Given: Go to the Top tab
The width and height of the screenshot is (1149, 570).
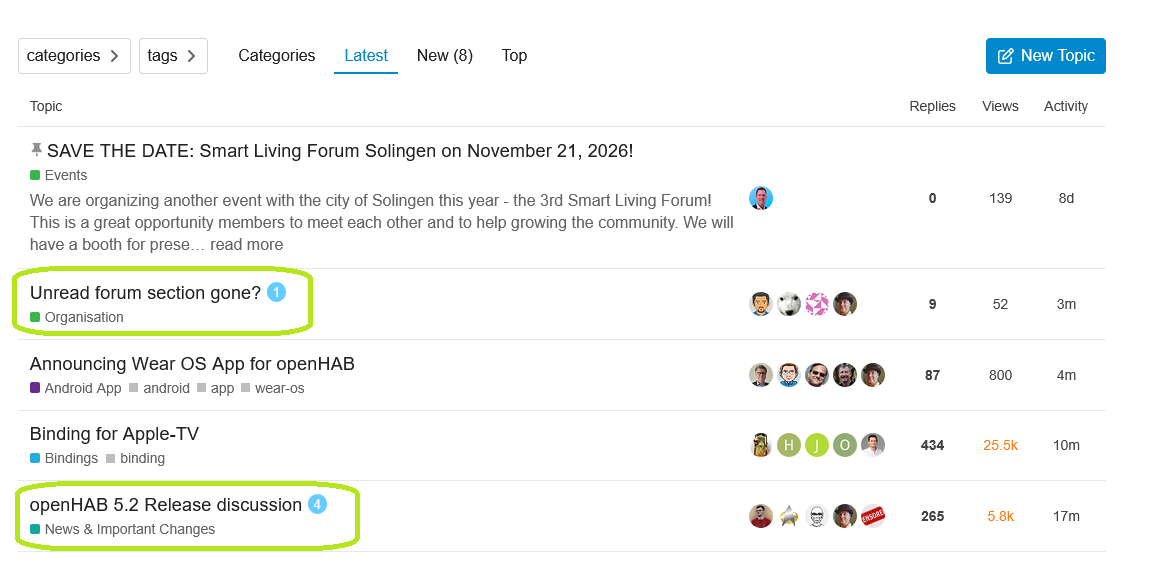Looking at the screenshot, I should [x=514, y=56].
